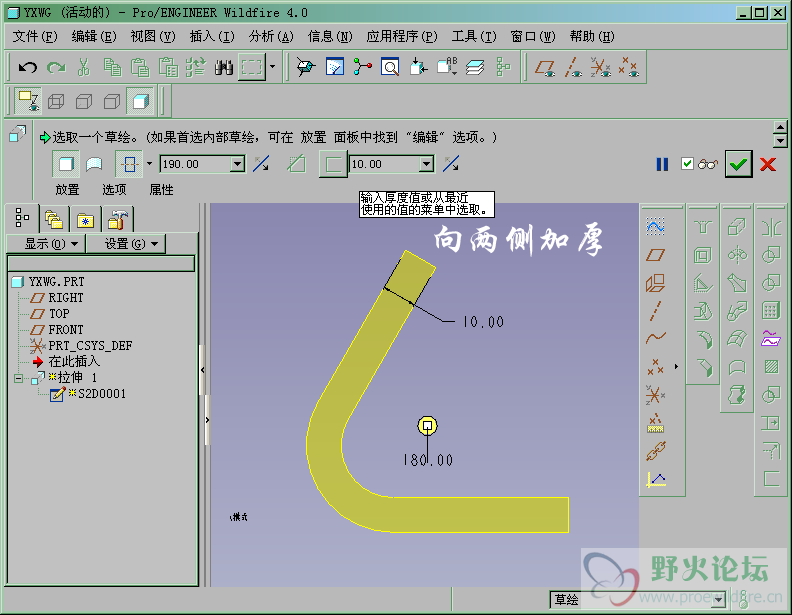This screenshot has width=792, height=615.
Task: Pause the extrude feature tool
Action: point(662,164)
